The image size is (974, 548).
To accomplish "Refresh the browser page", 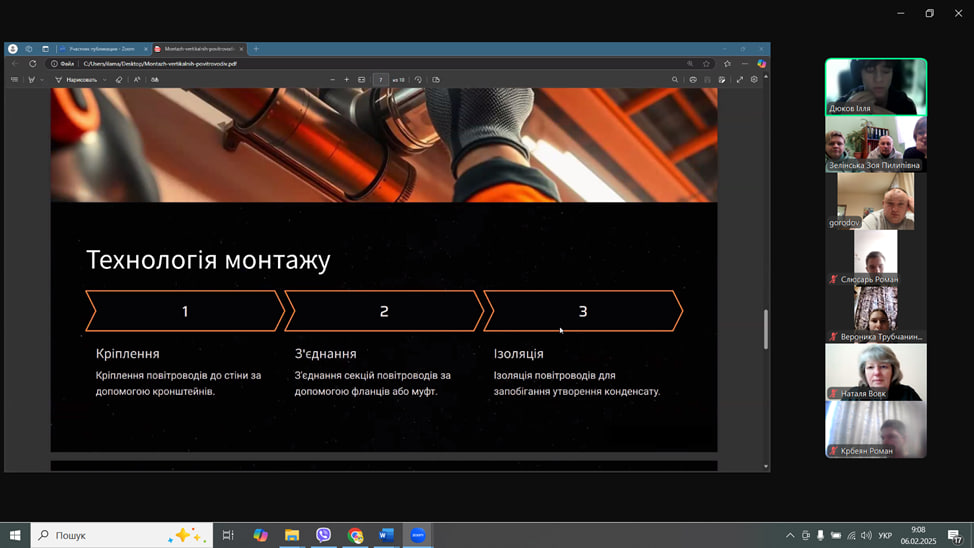I will pyautogui.click(x=32, y=64).
